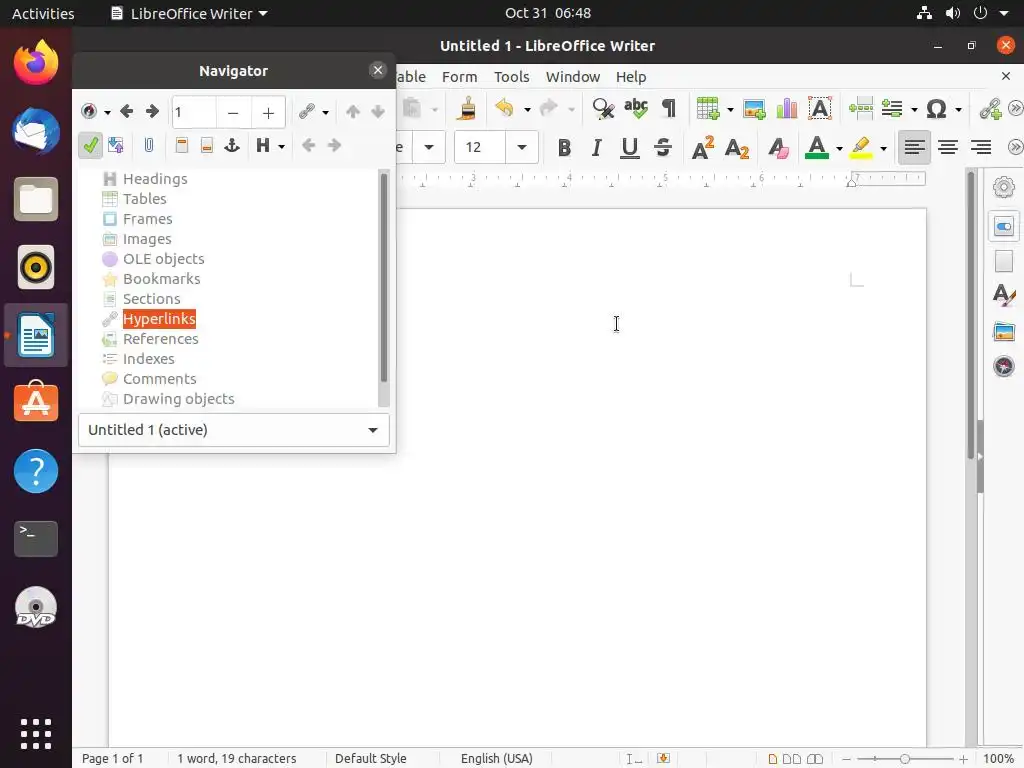
Task: Open the Tools menu
Action: pos(511,76)
